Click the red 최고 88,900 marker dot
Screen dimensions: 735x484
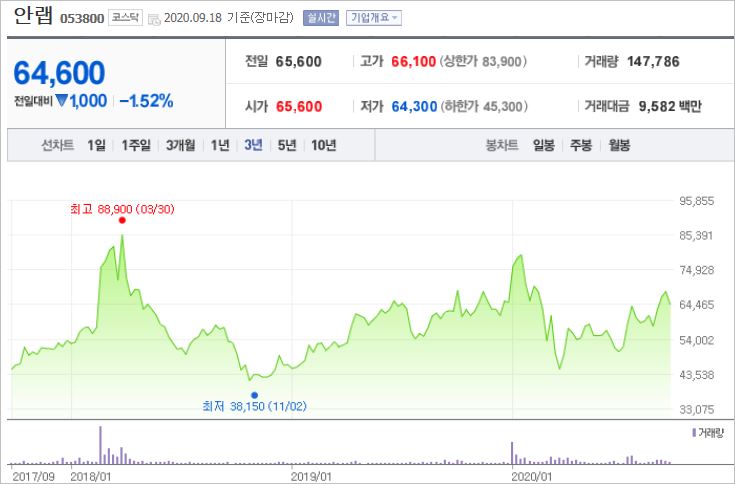point(122,220)
